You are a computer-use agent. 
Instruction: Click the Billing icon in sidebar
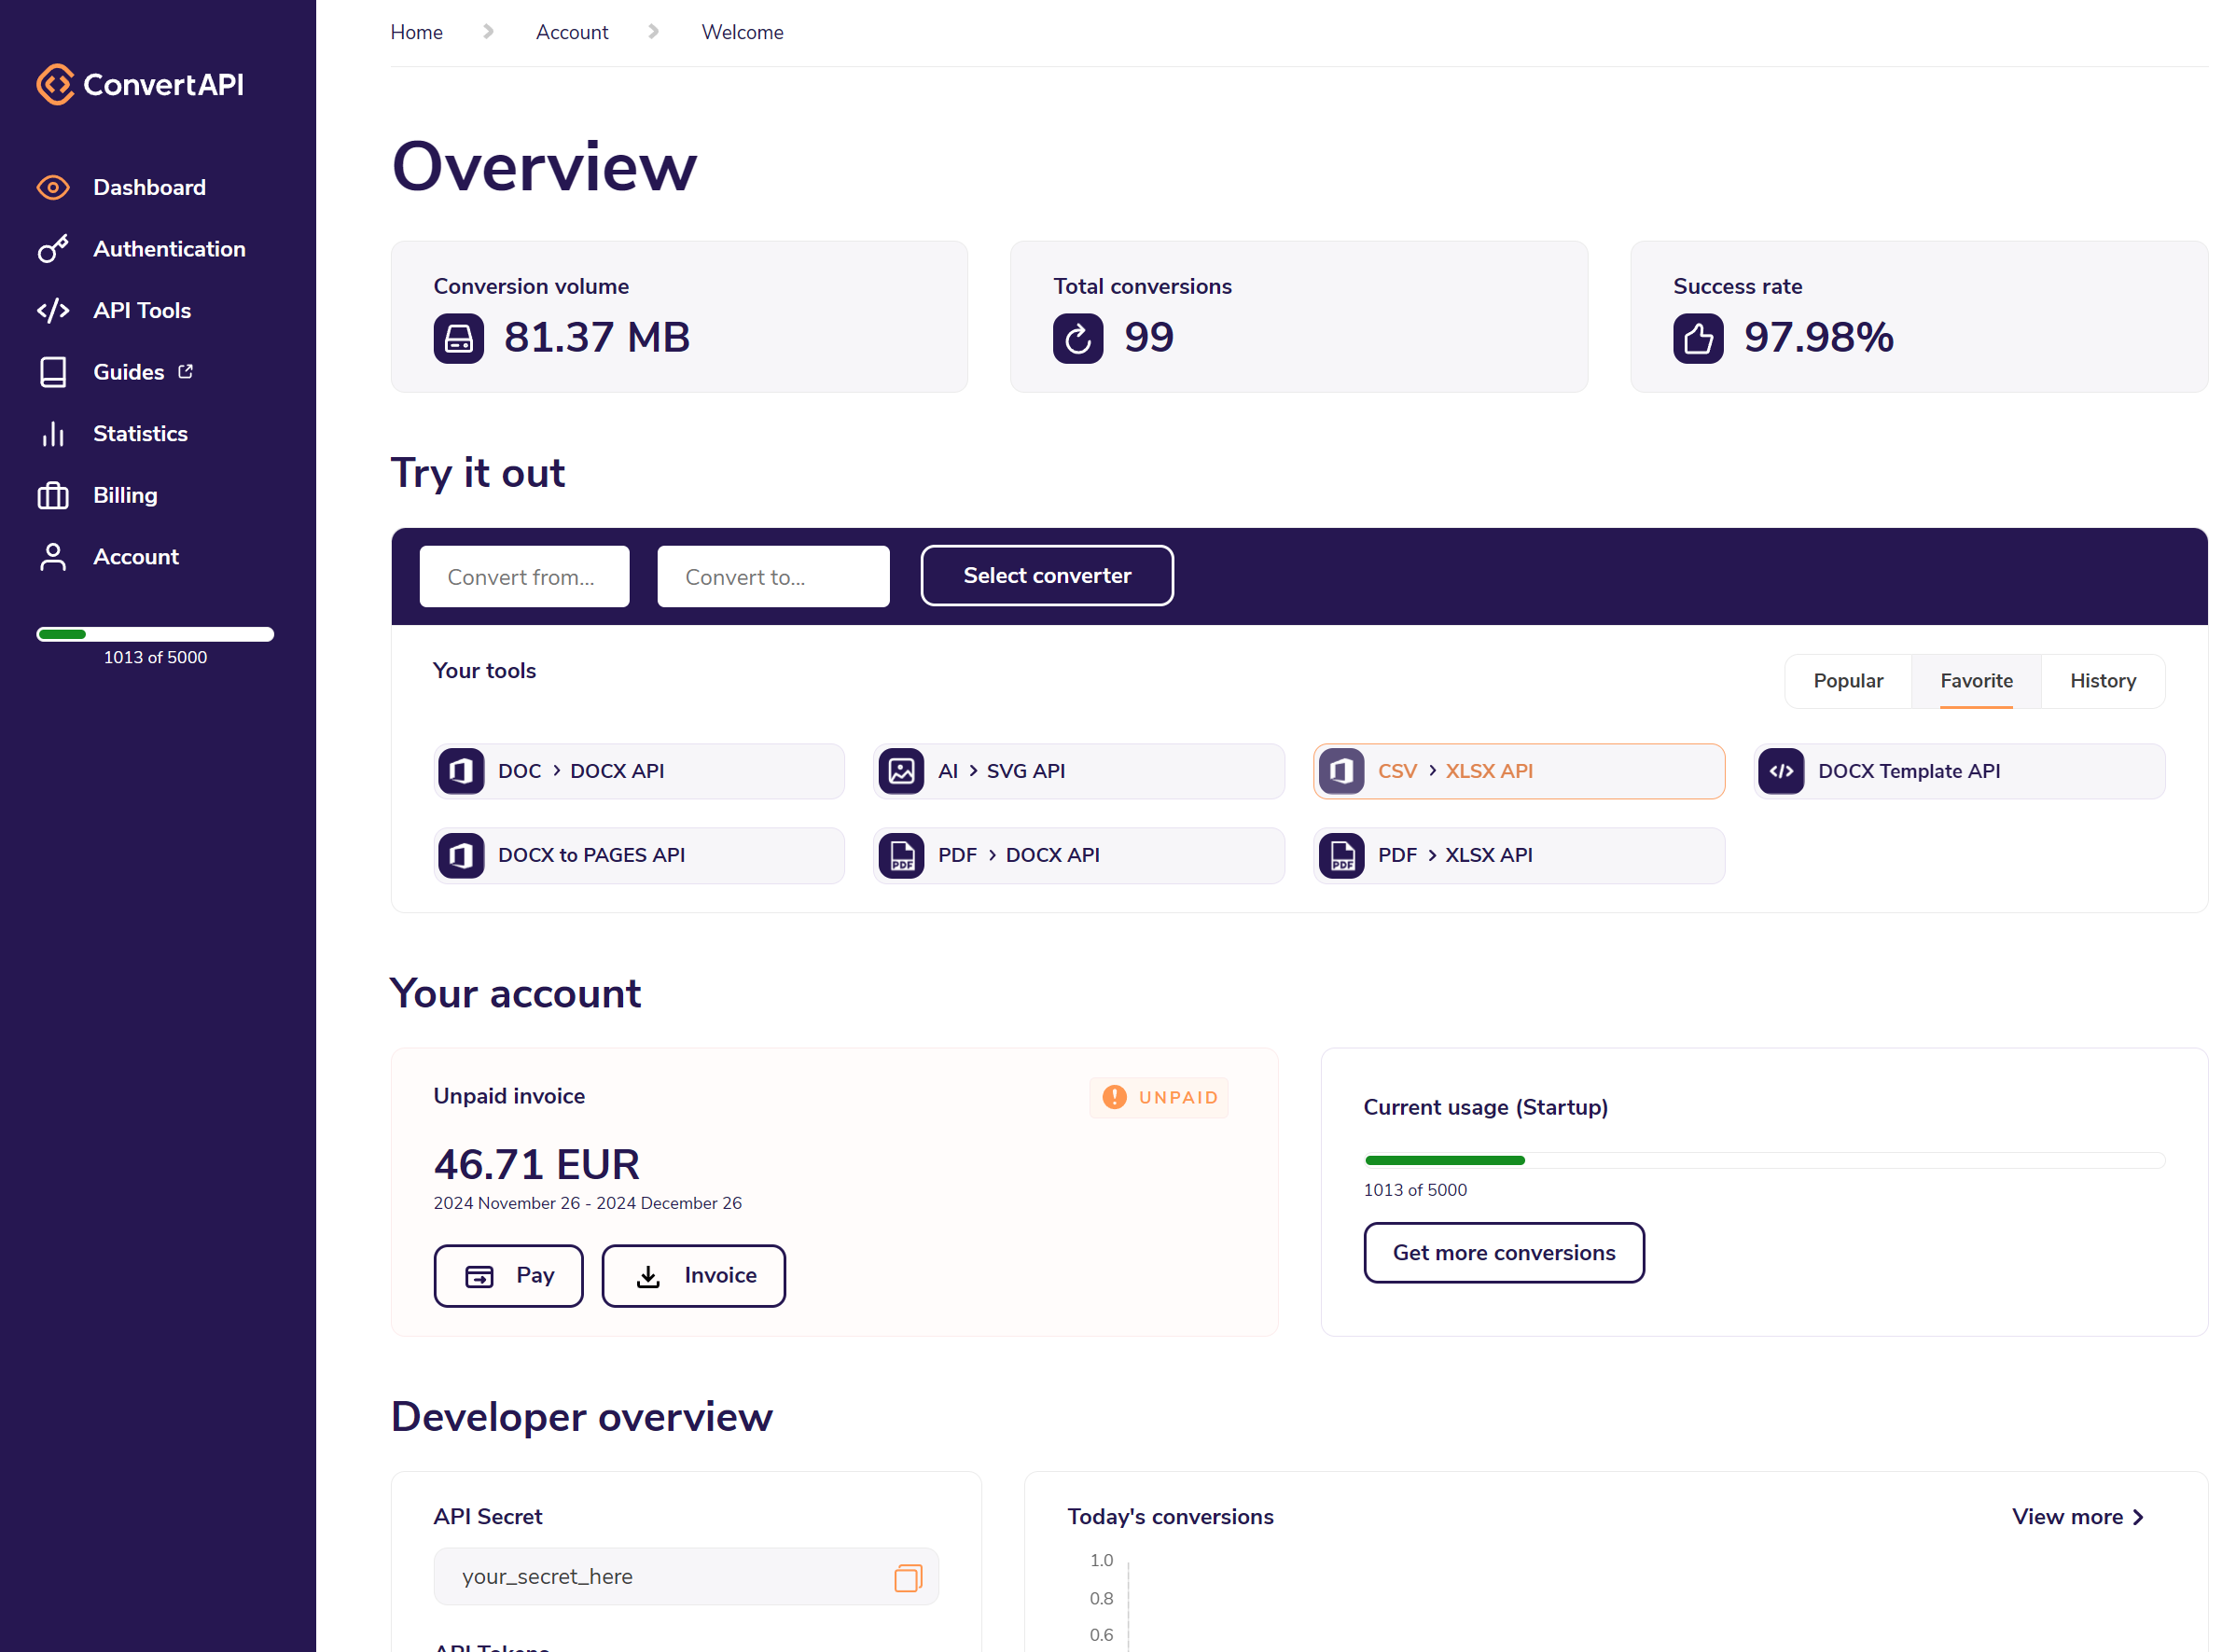53,496
